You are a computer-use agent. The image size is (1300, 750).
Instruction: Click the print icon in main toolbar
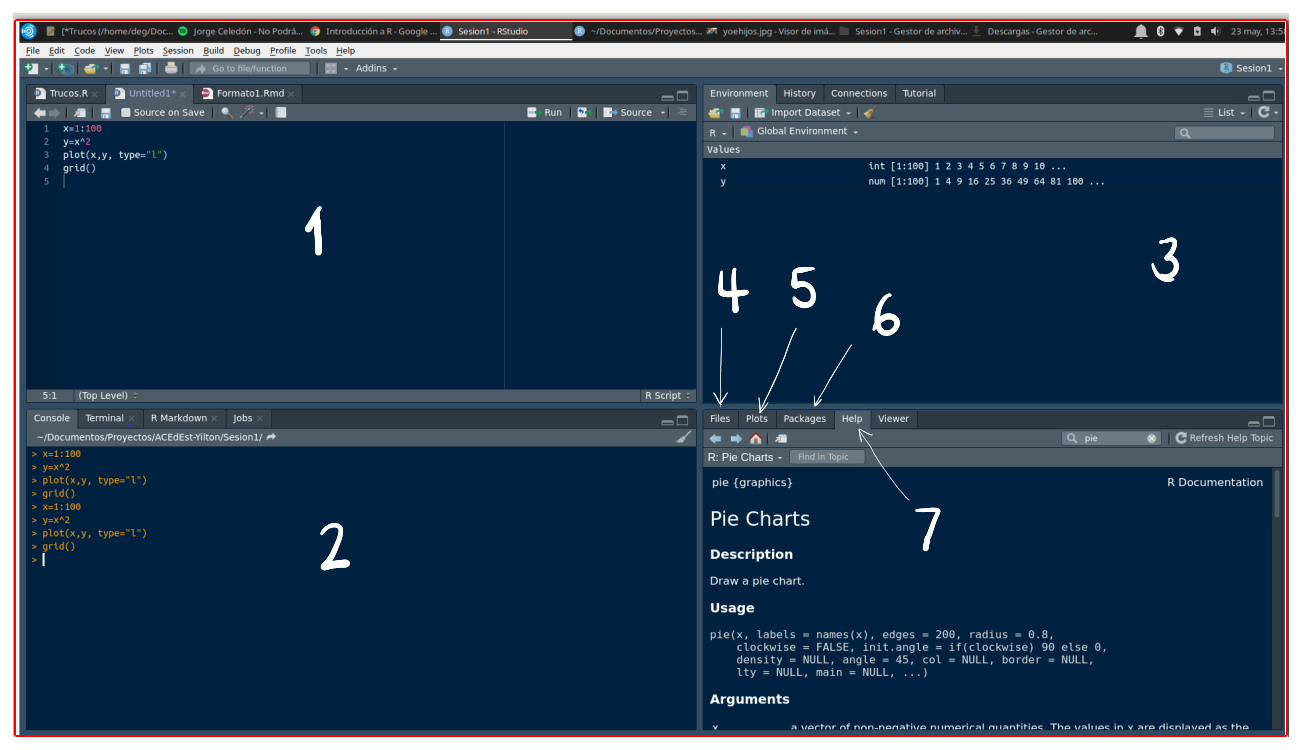tap(171, 68)
